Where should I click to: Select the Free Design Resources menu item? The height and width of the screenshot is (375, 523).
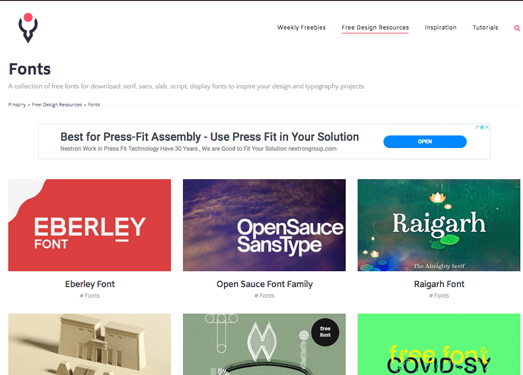[375, 27]
